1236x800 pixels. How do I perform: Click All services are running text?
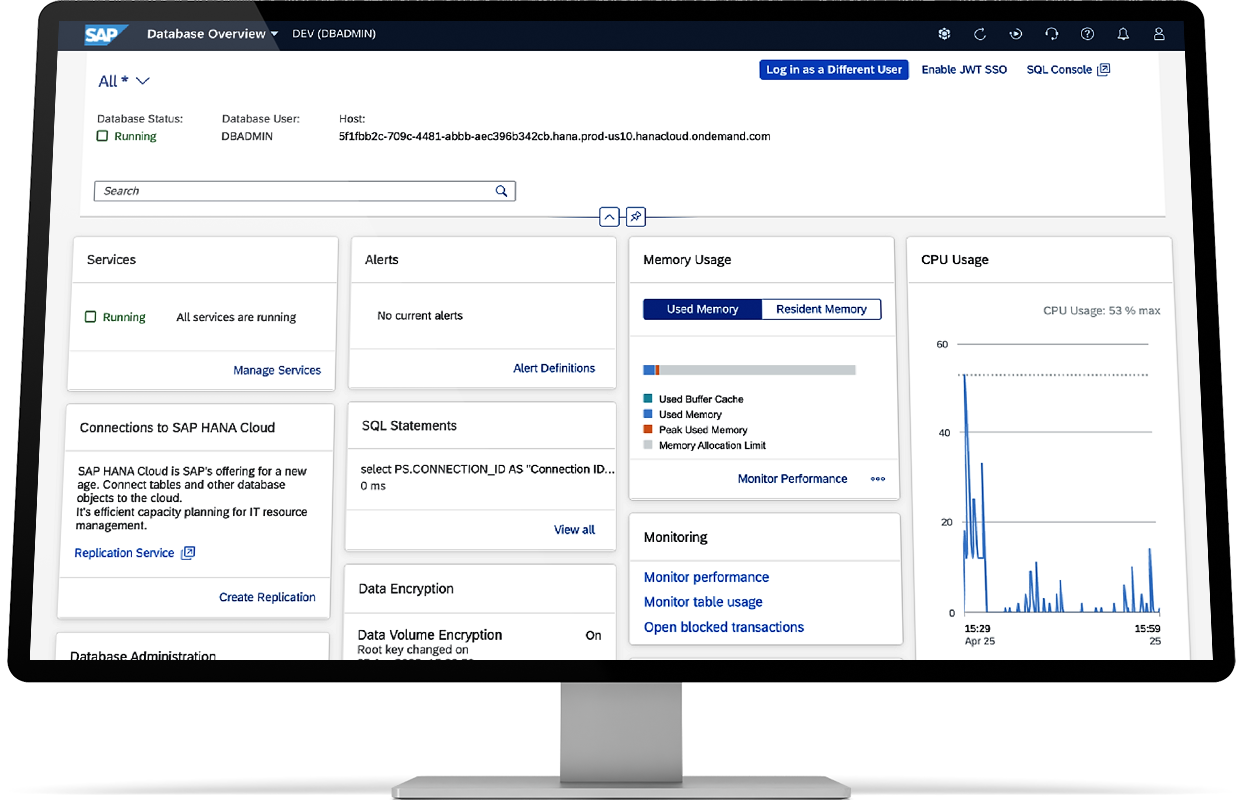(236, 317)
